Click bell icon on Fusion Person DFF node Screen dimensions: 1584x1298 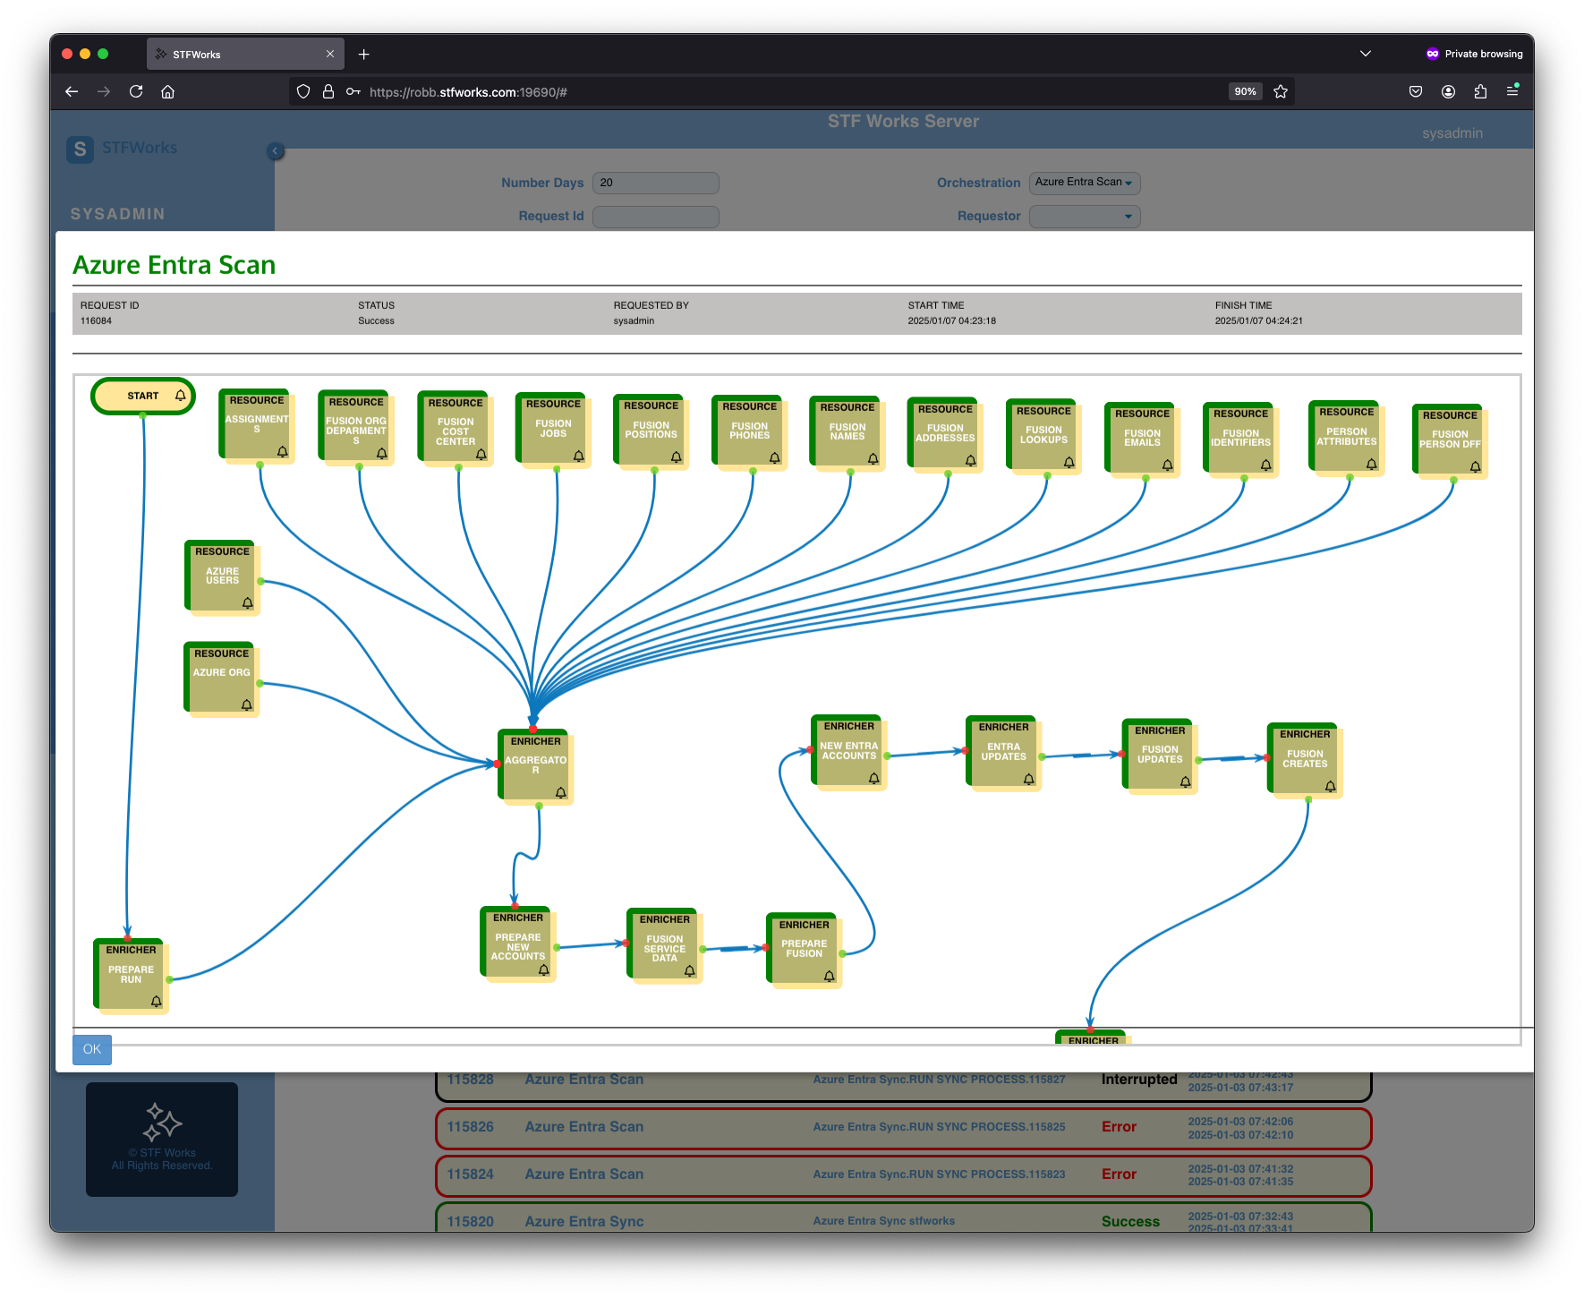click(1475, 467)
